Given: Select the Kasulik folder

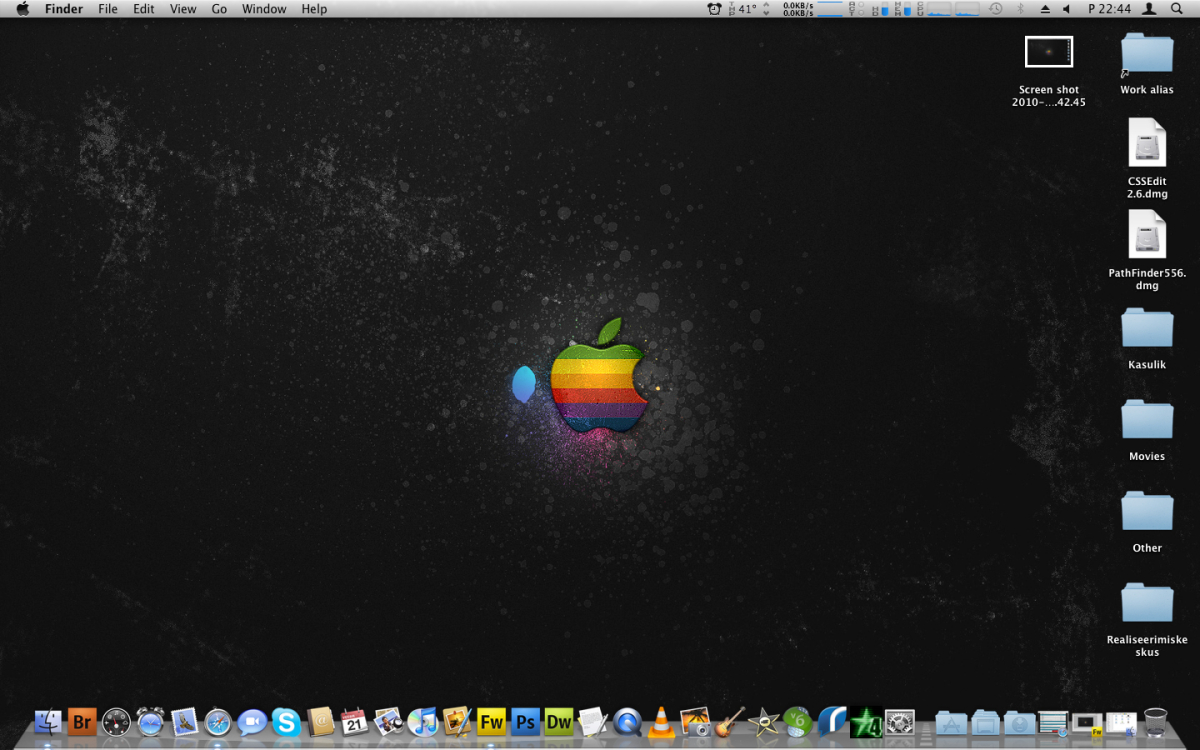Looking at the screenshot, I should [1147, 338].
